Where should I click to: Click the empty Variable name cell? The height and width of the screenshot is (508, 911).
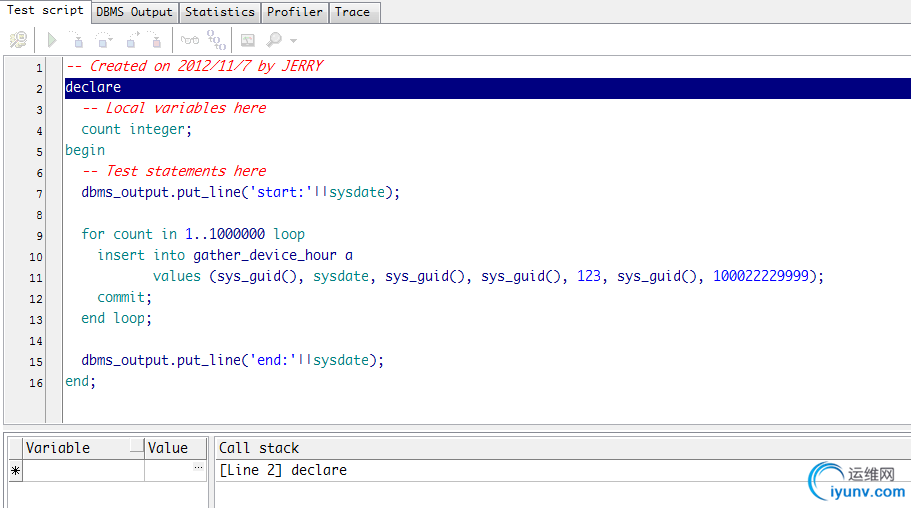point(83,471)
